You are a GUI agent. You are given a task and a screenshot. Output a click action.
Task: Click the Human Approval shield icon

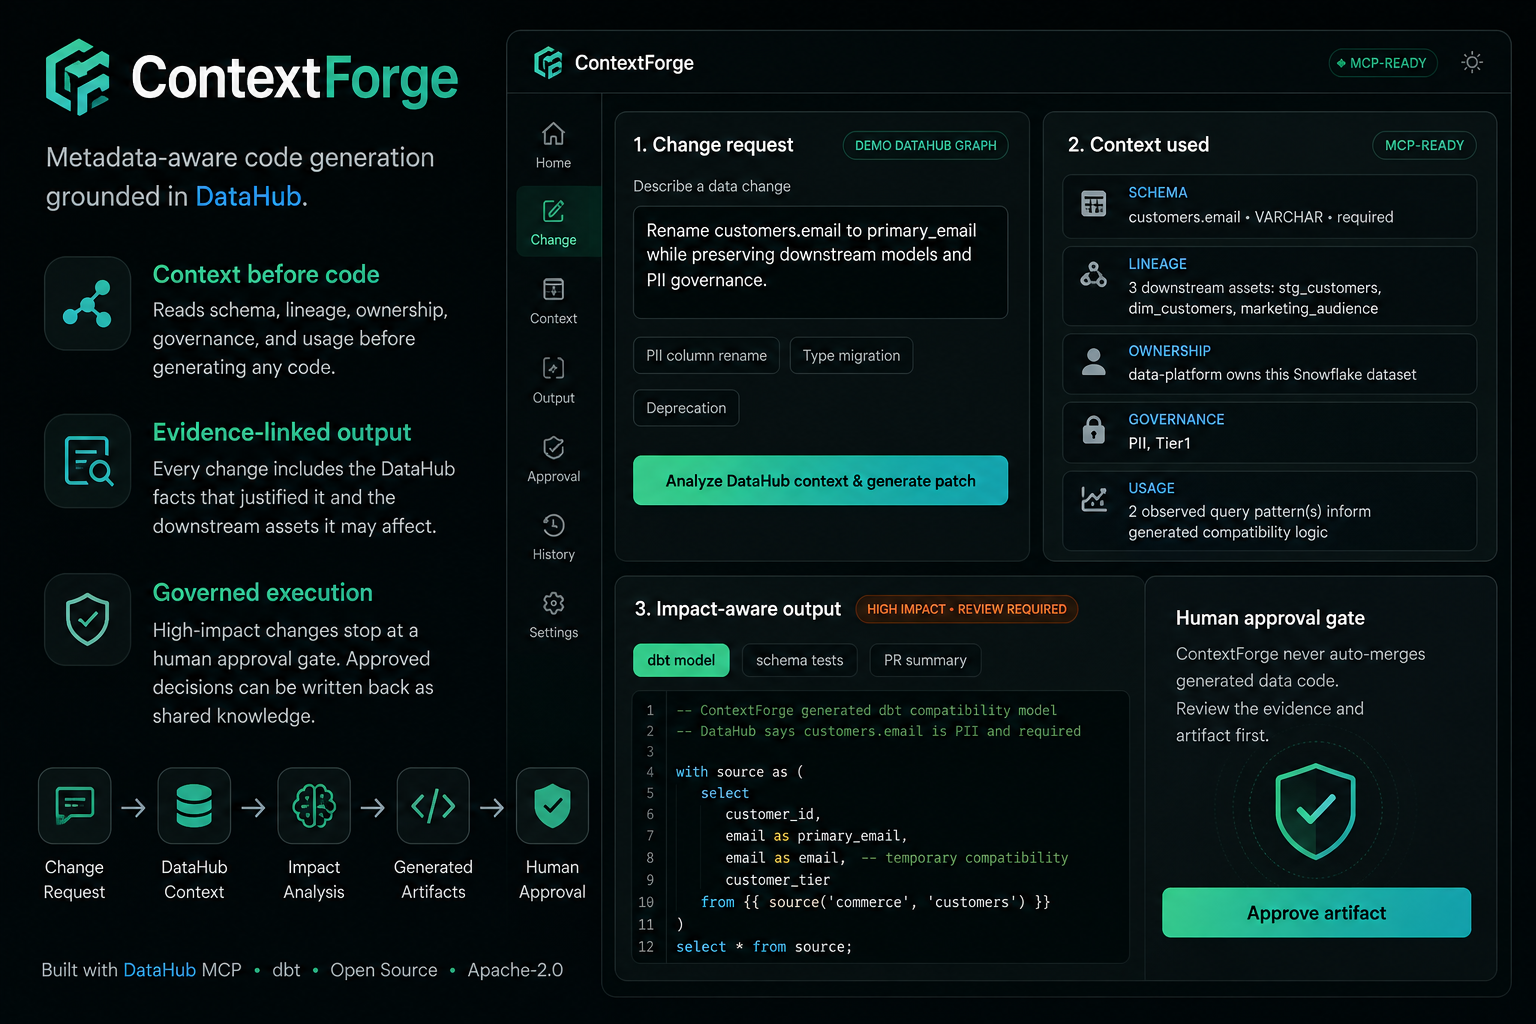552,806
